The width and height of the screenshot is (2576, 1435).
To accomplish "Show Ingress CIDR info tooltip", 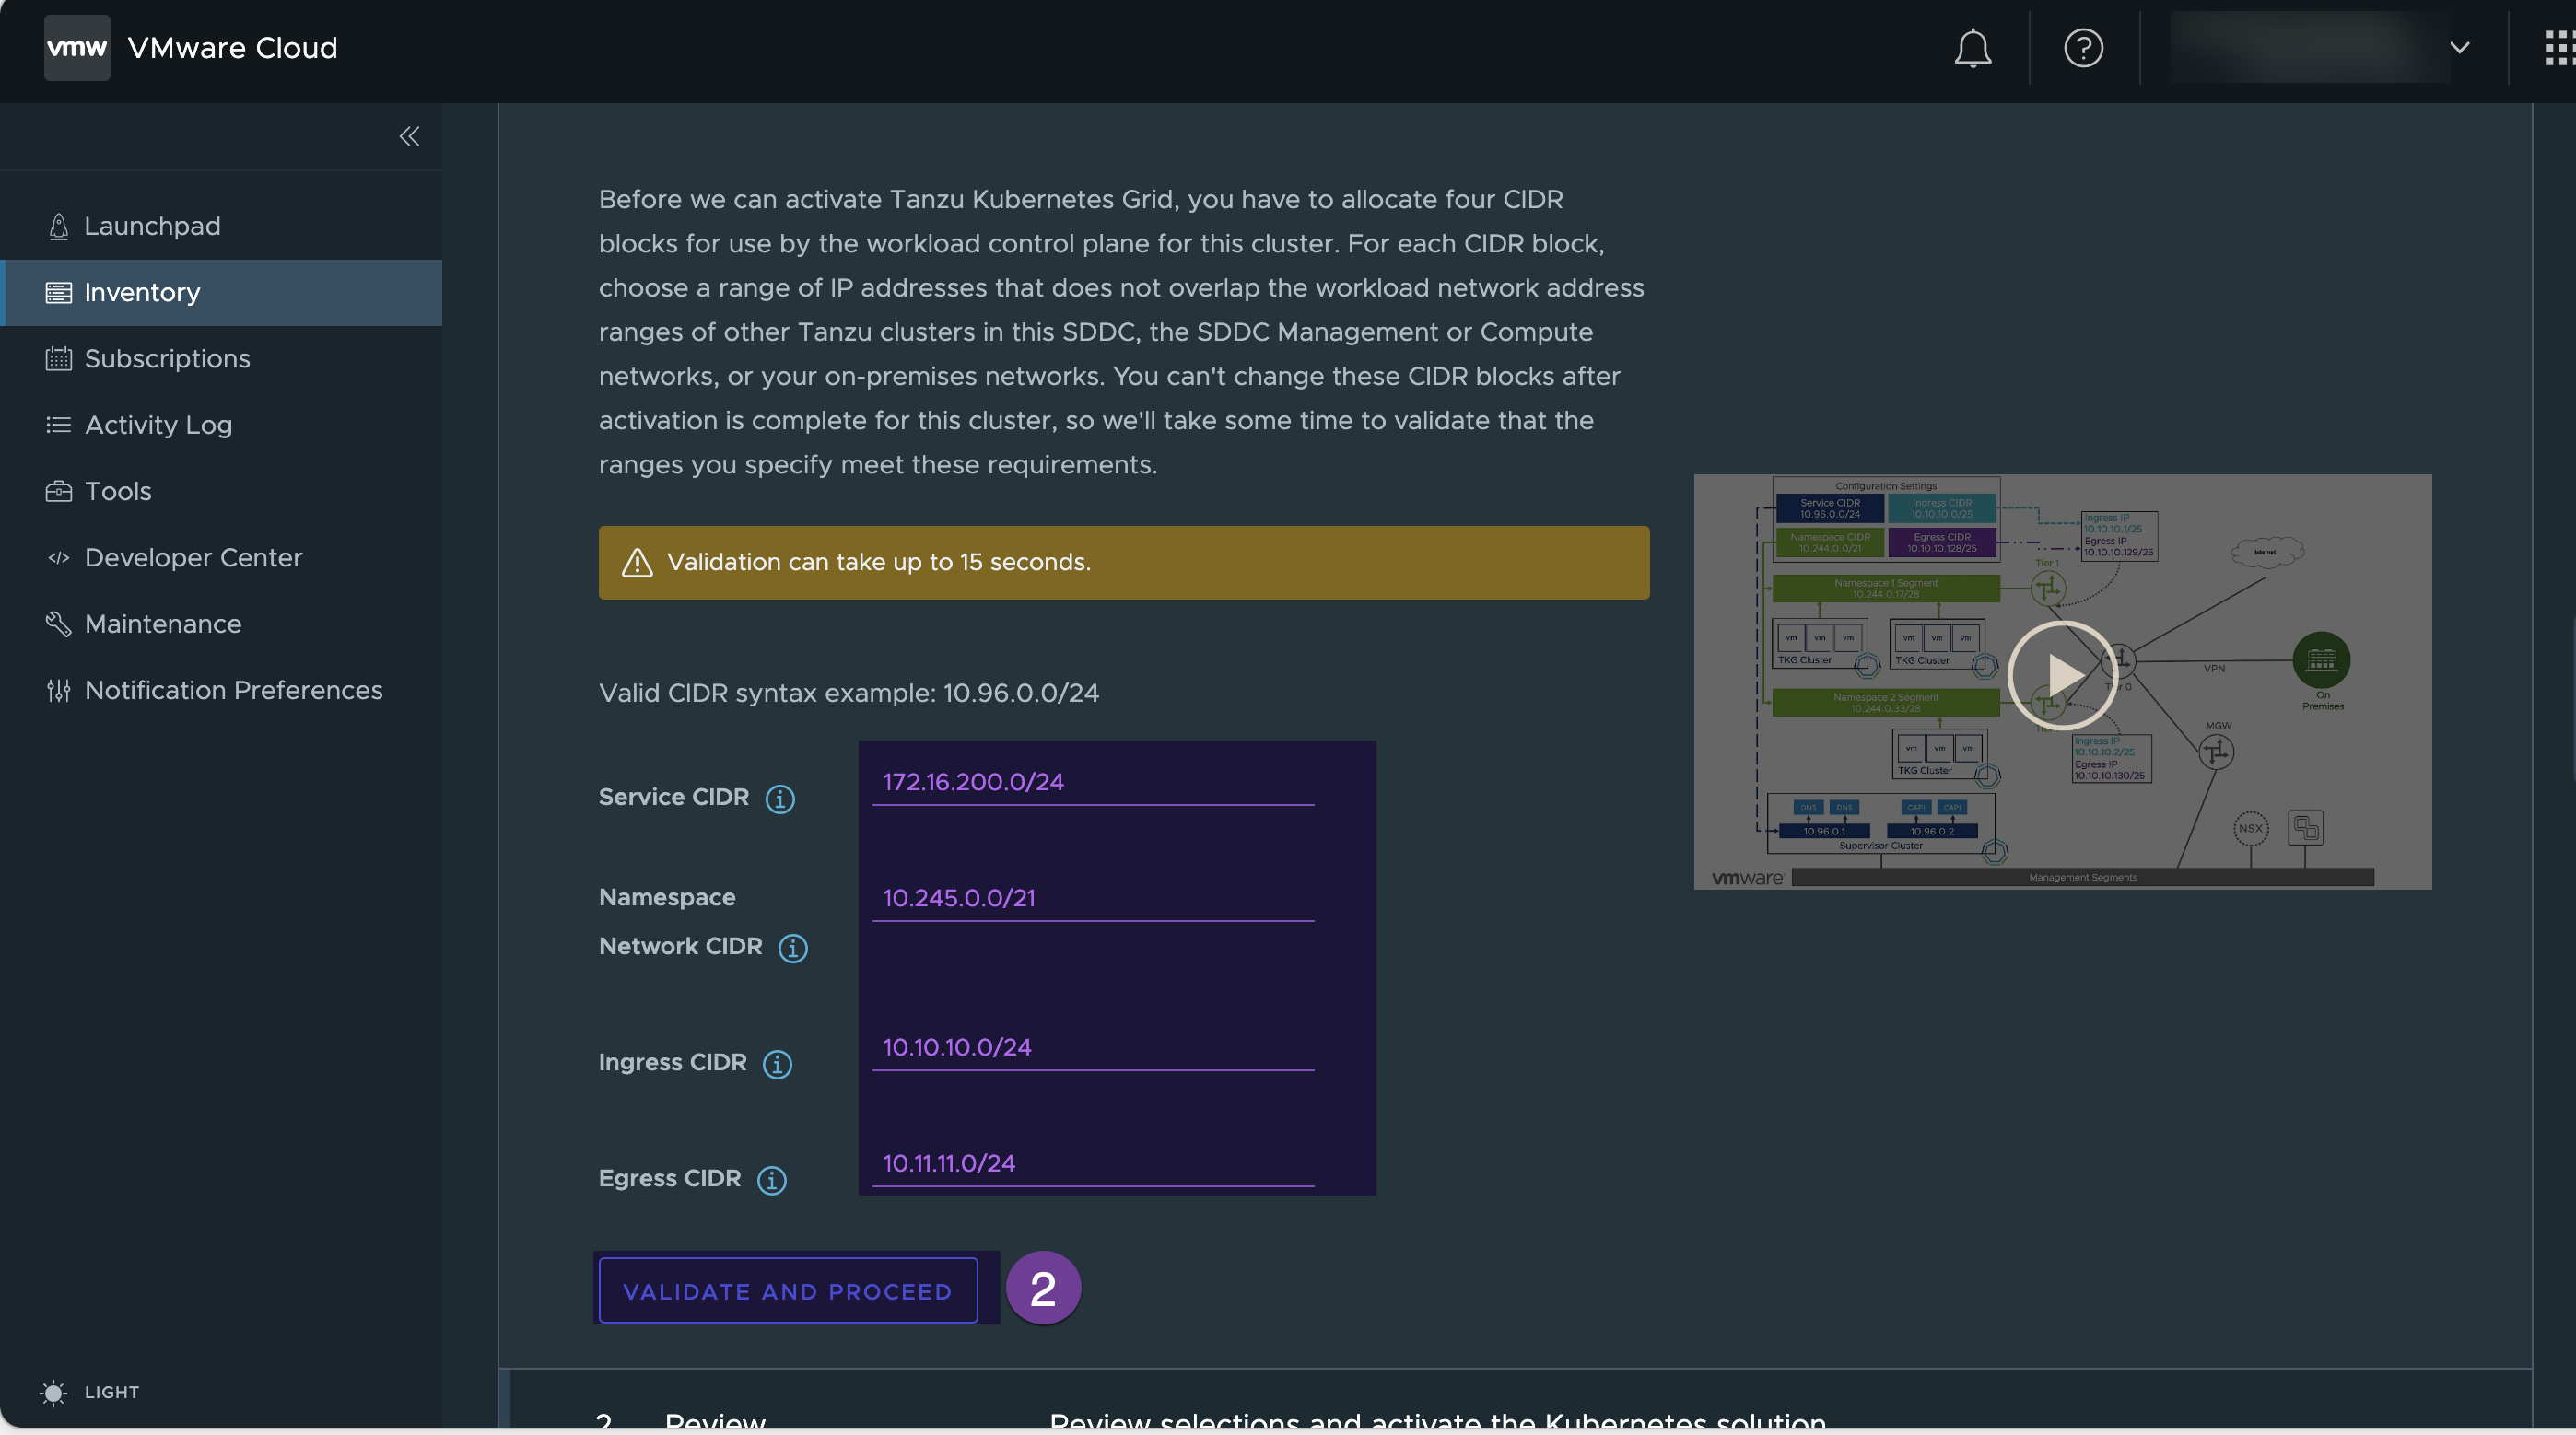I will coord(777,1064).
